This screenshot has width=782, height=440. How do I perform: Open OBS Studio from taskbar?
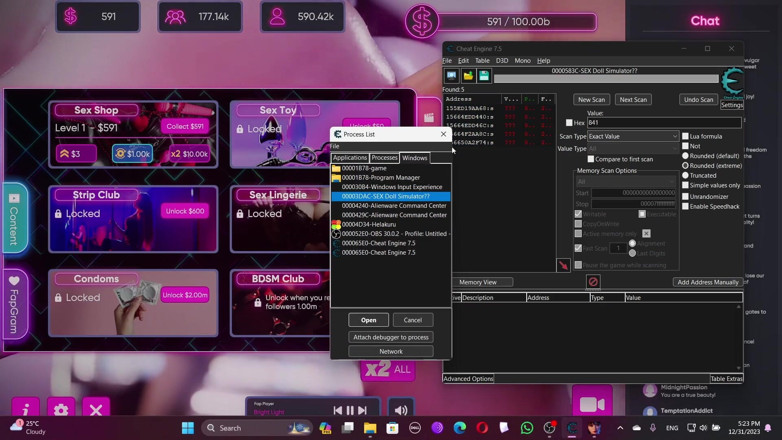549,428
